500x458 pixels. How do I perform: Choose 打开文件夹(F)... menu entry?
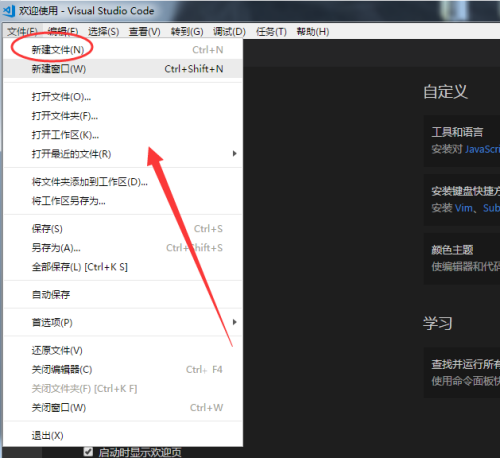pyautogui.click(x=123, y=116)
